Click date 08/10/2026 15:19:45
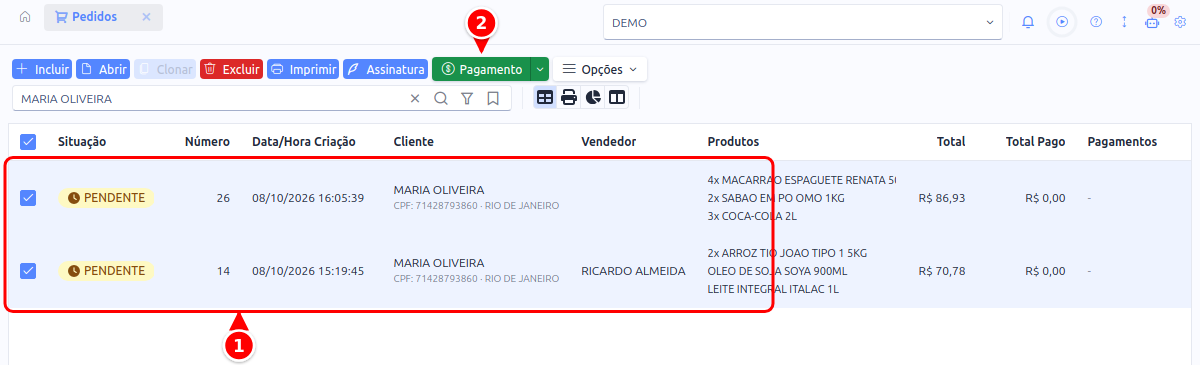The height and width of the screenshot is (365, 1200). [x=308, y=271]
